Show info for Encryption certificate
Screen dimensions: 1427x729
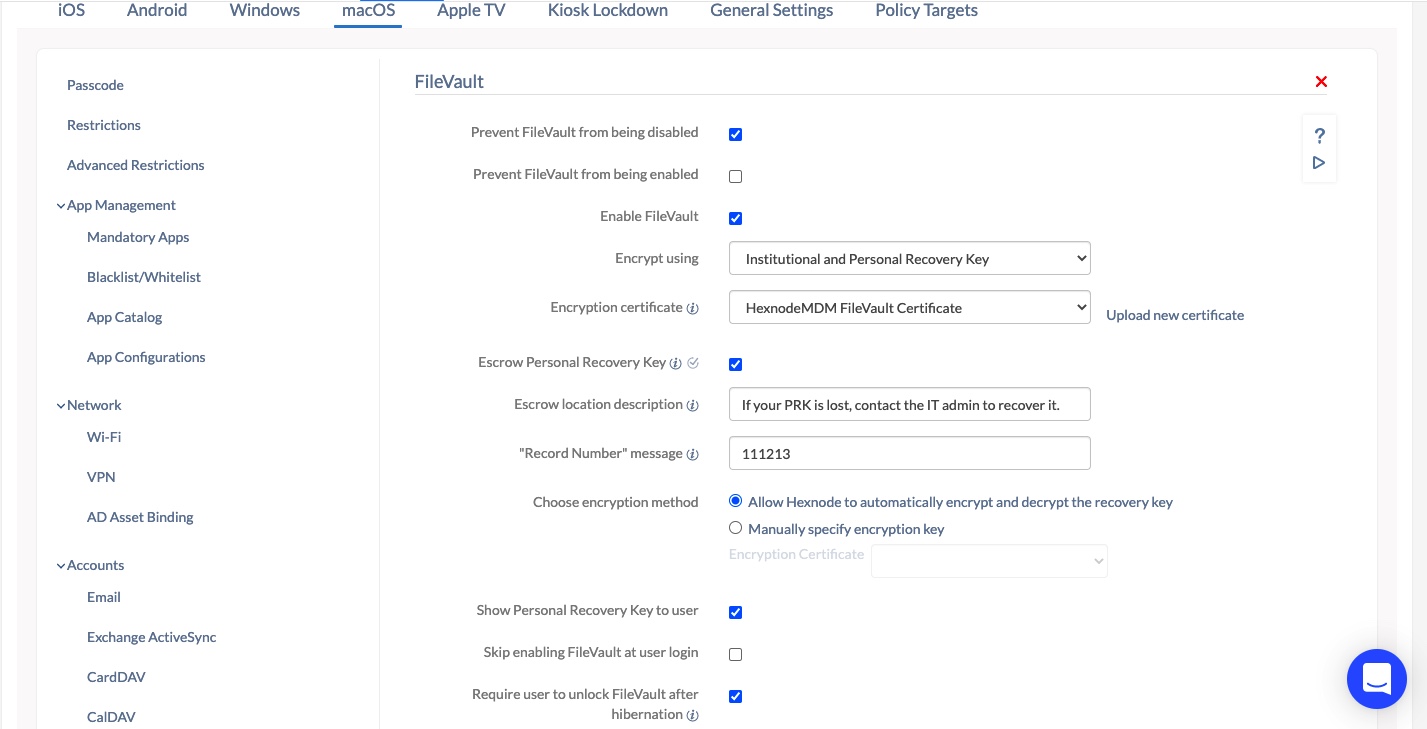click(x=692, y=308)
